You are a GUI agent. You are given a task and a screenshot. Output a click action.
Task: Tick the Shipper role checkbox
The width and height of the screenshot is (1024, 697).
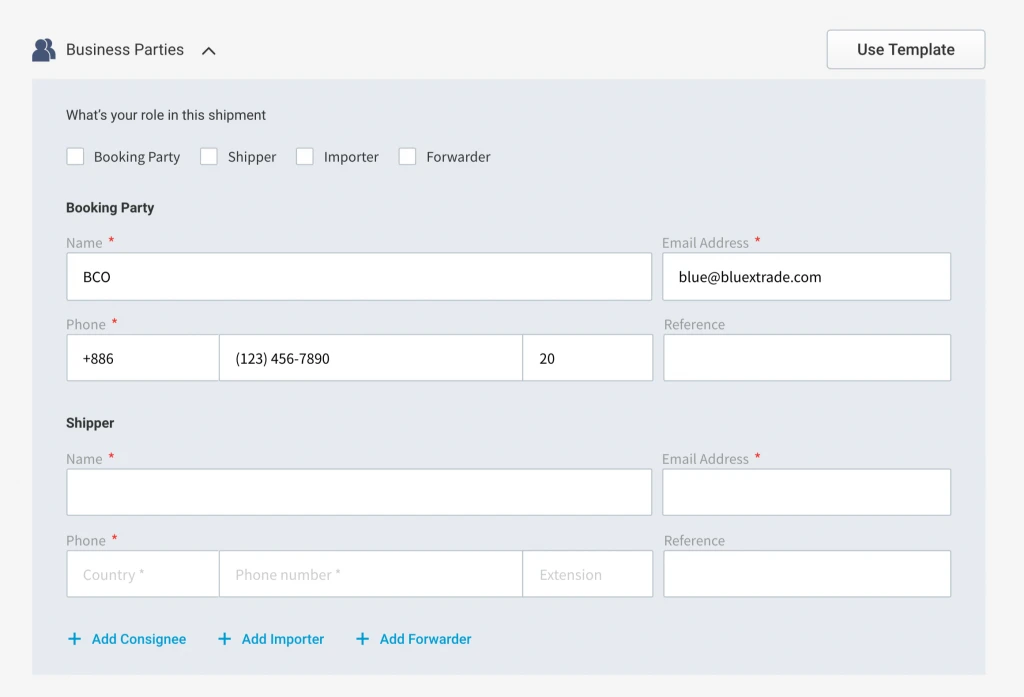(209, 156)
